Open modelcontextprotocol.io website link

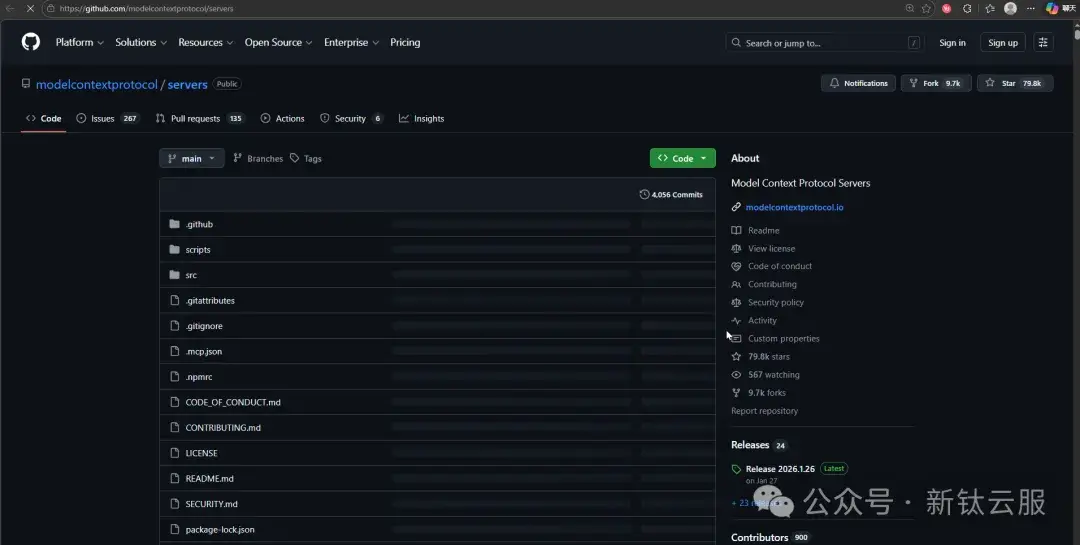coord(794,207)
